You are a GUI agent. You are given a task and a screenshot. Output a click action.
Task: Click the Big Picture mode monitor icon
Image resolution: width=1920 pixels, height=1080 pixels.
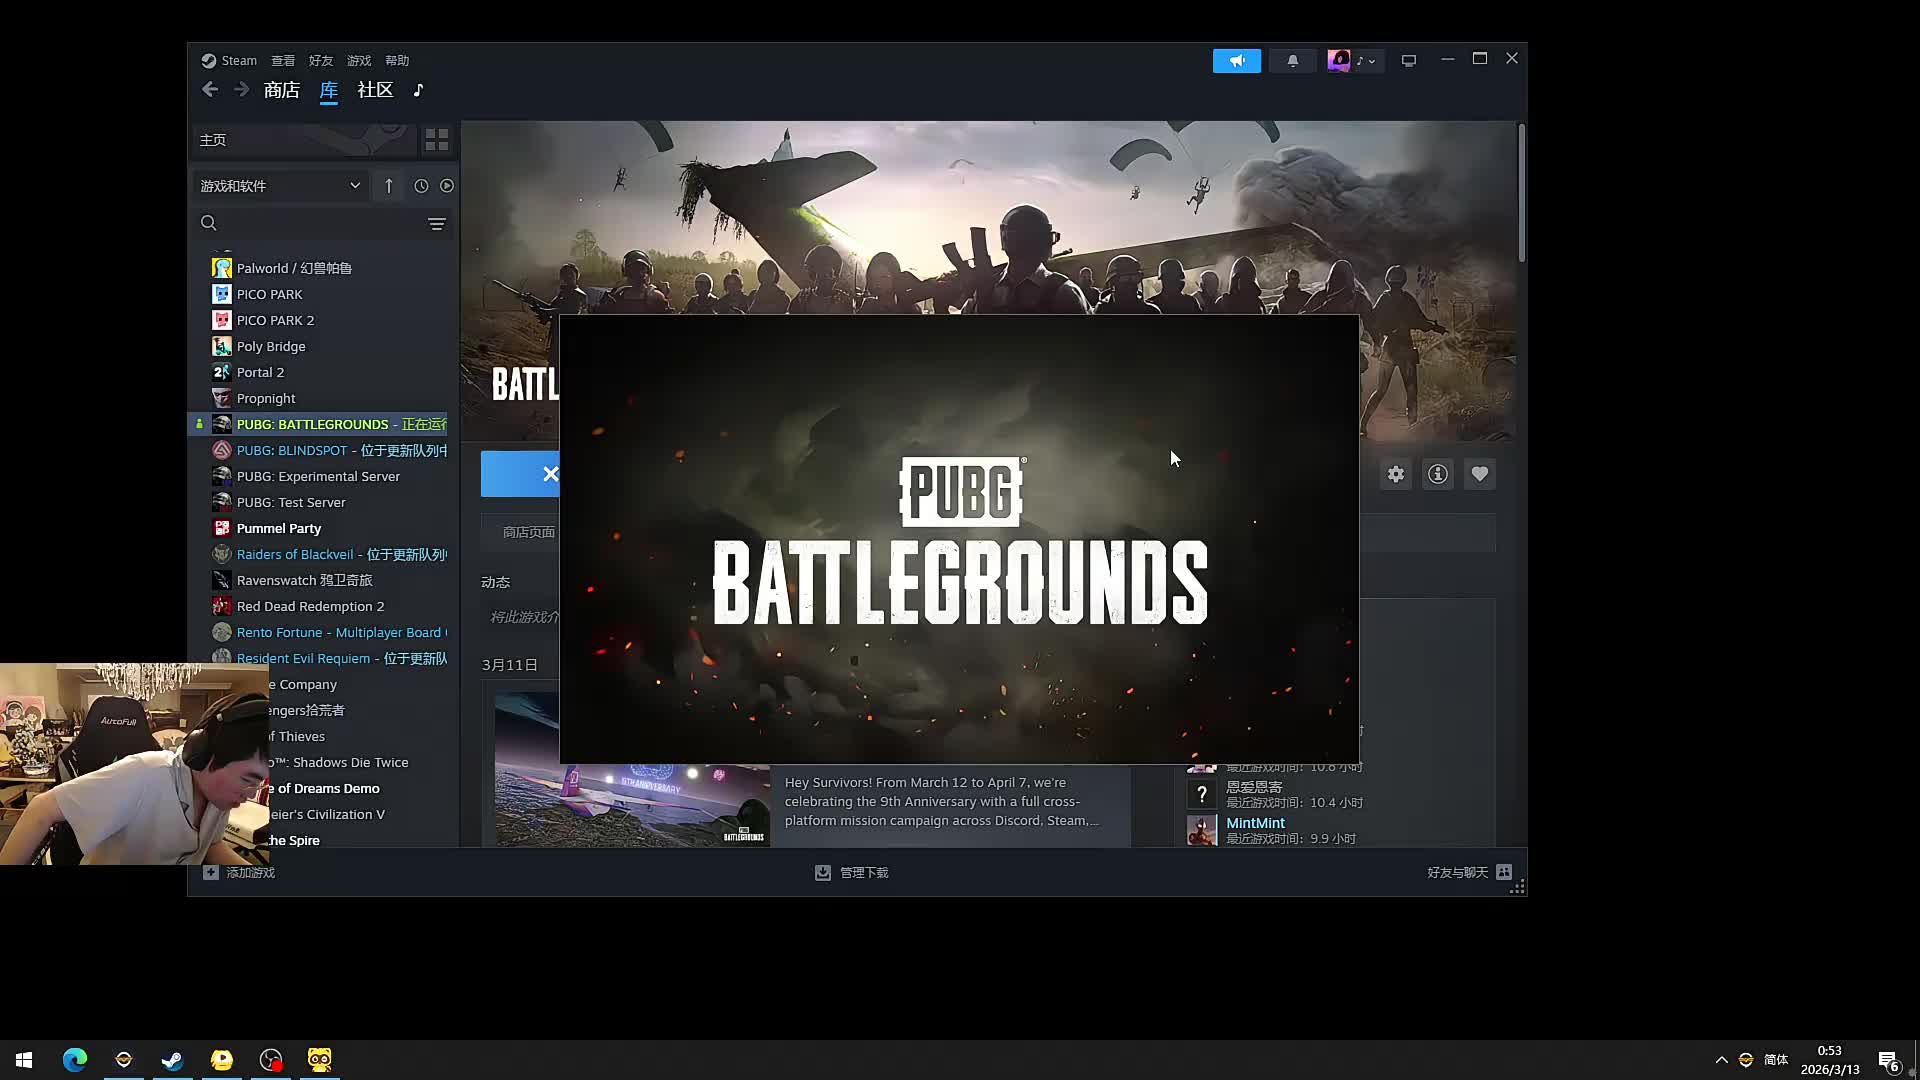point(1409,61)
